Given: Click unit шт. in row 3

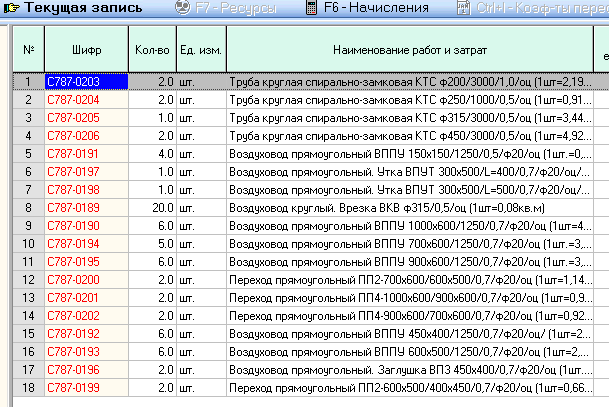Looking at the screenshot, I should coord(201,118).
